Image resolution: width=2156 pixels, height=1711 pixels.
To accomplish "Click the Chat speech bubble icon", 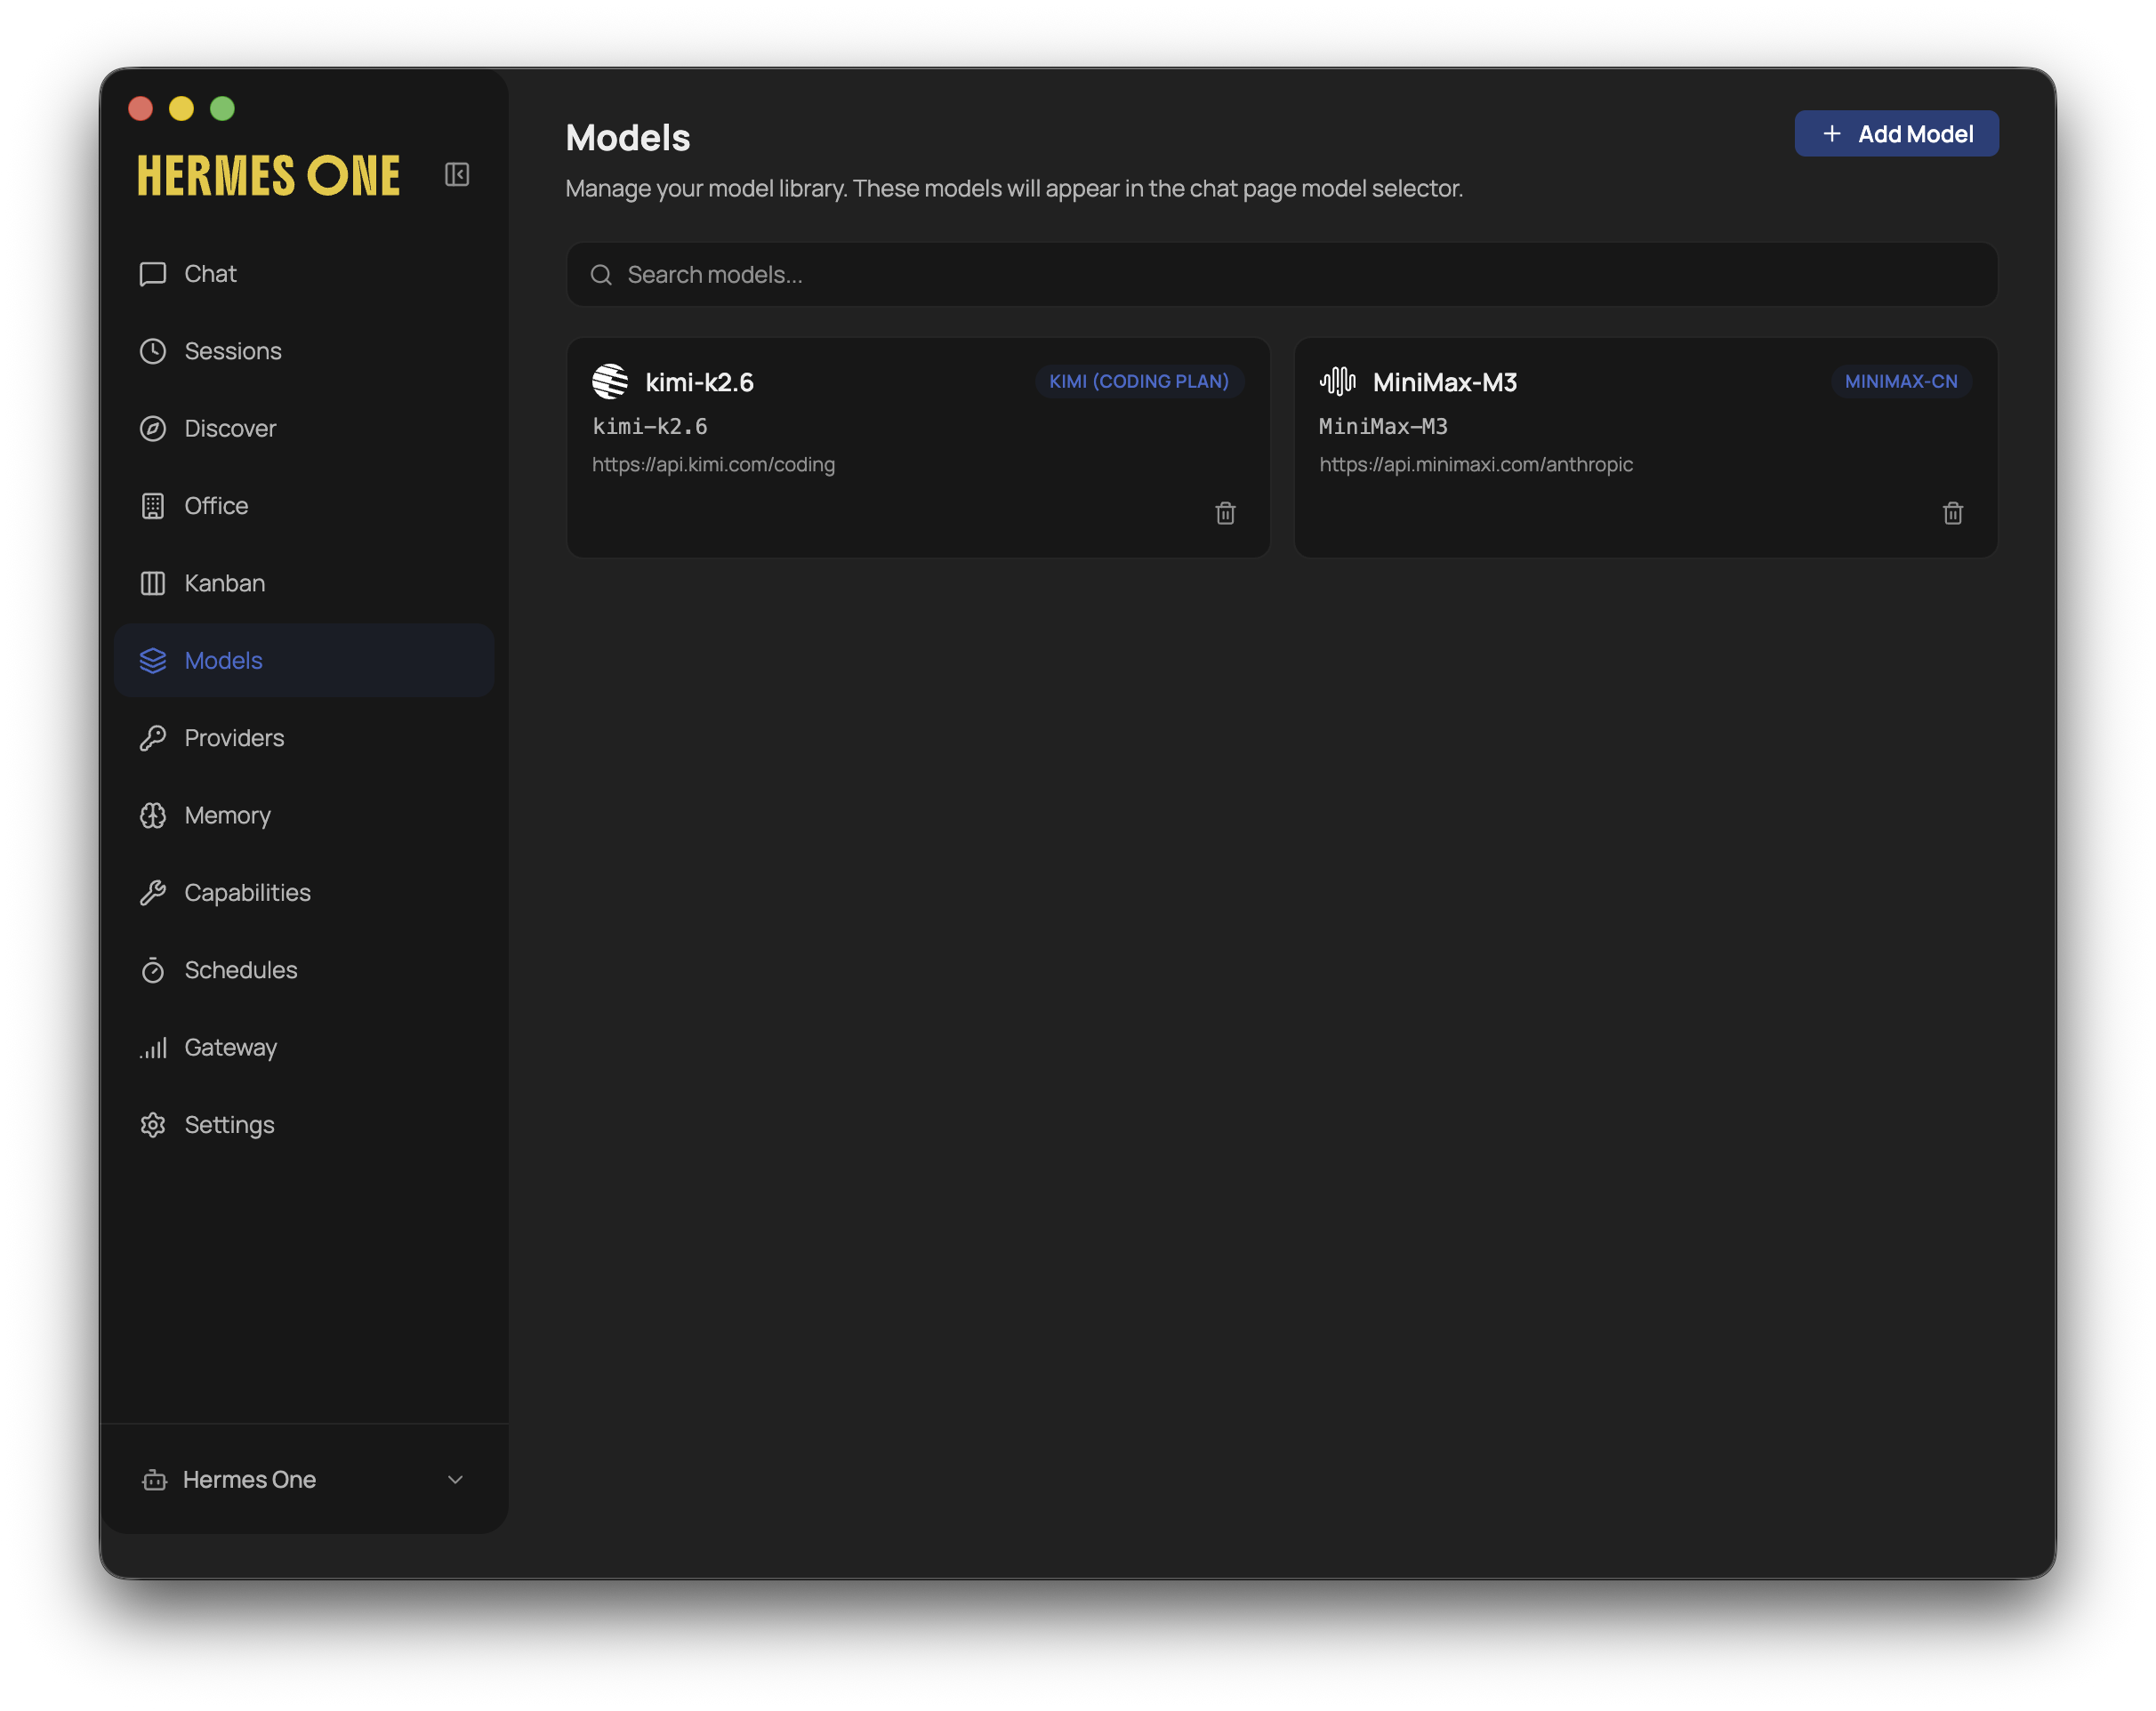I will (x=153, y=274).
